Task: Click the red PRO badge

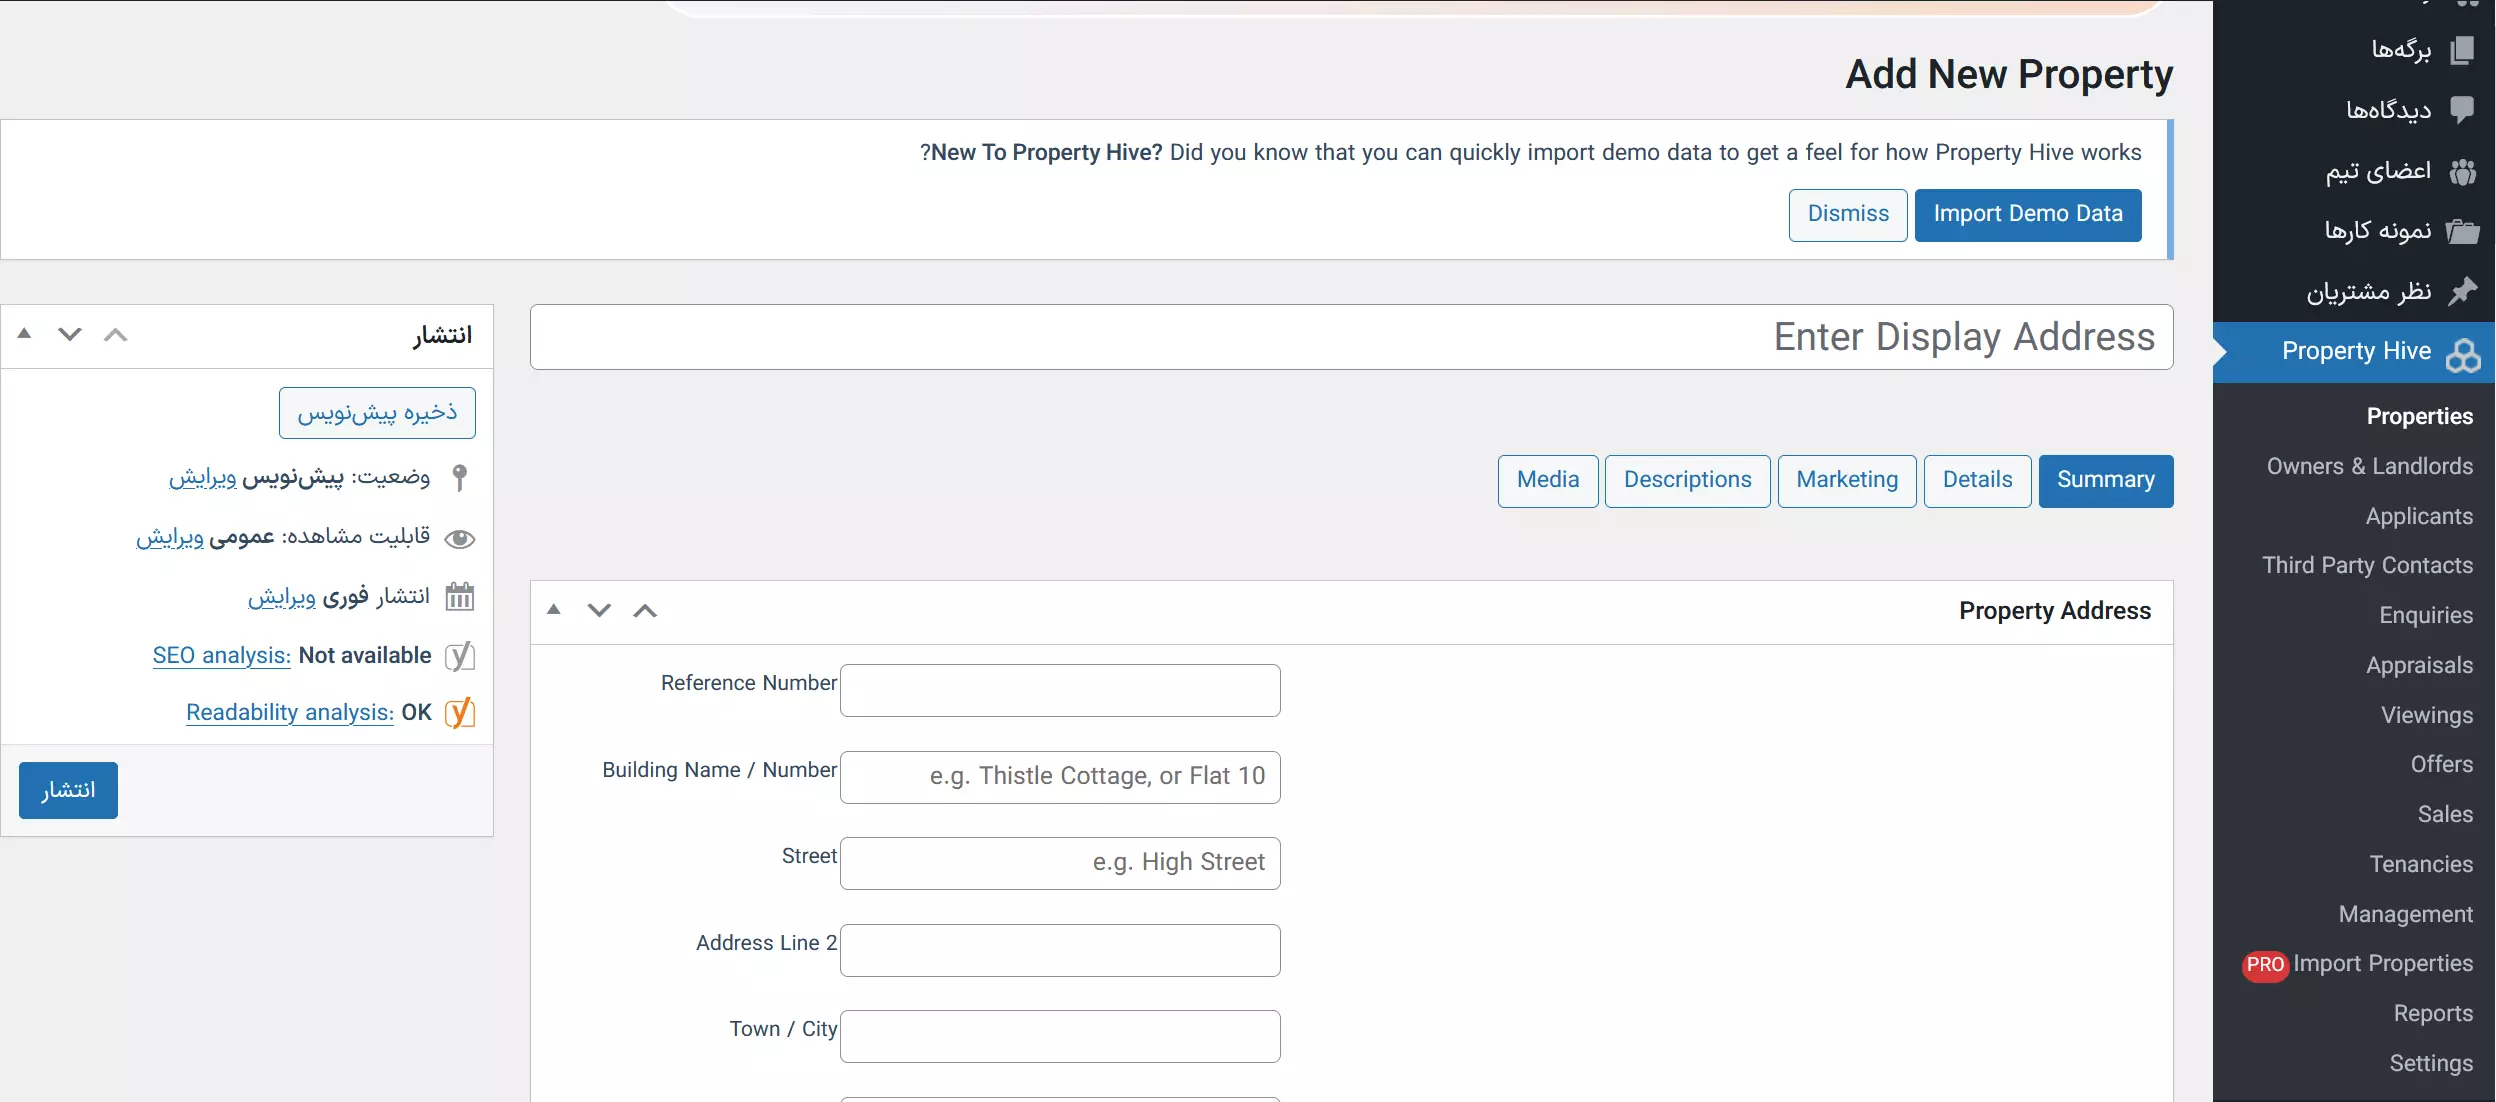Action: 2266,965
